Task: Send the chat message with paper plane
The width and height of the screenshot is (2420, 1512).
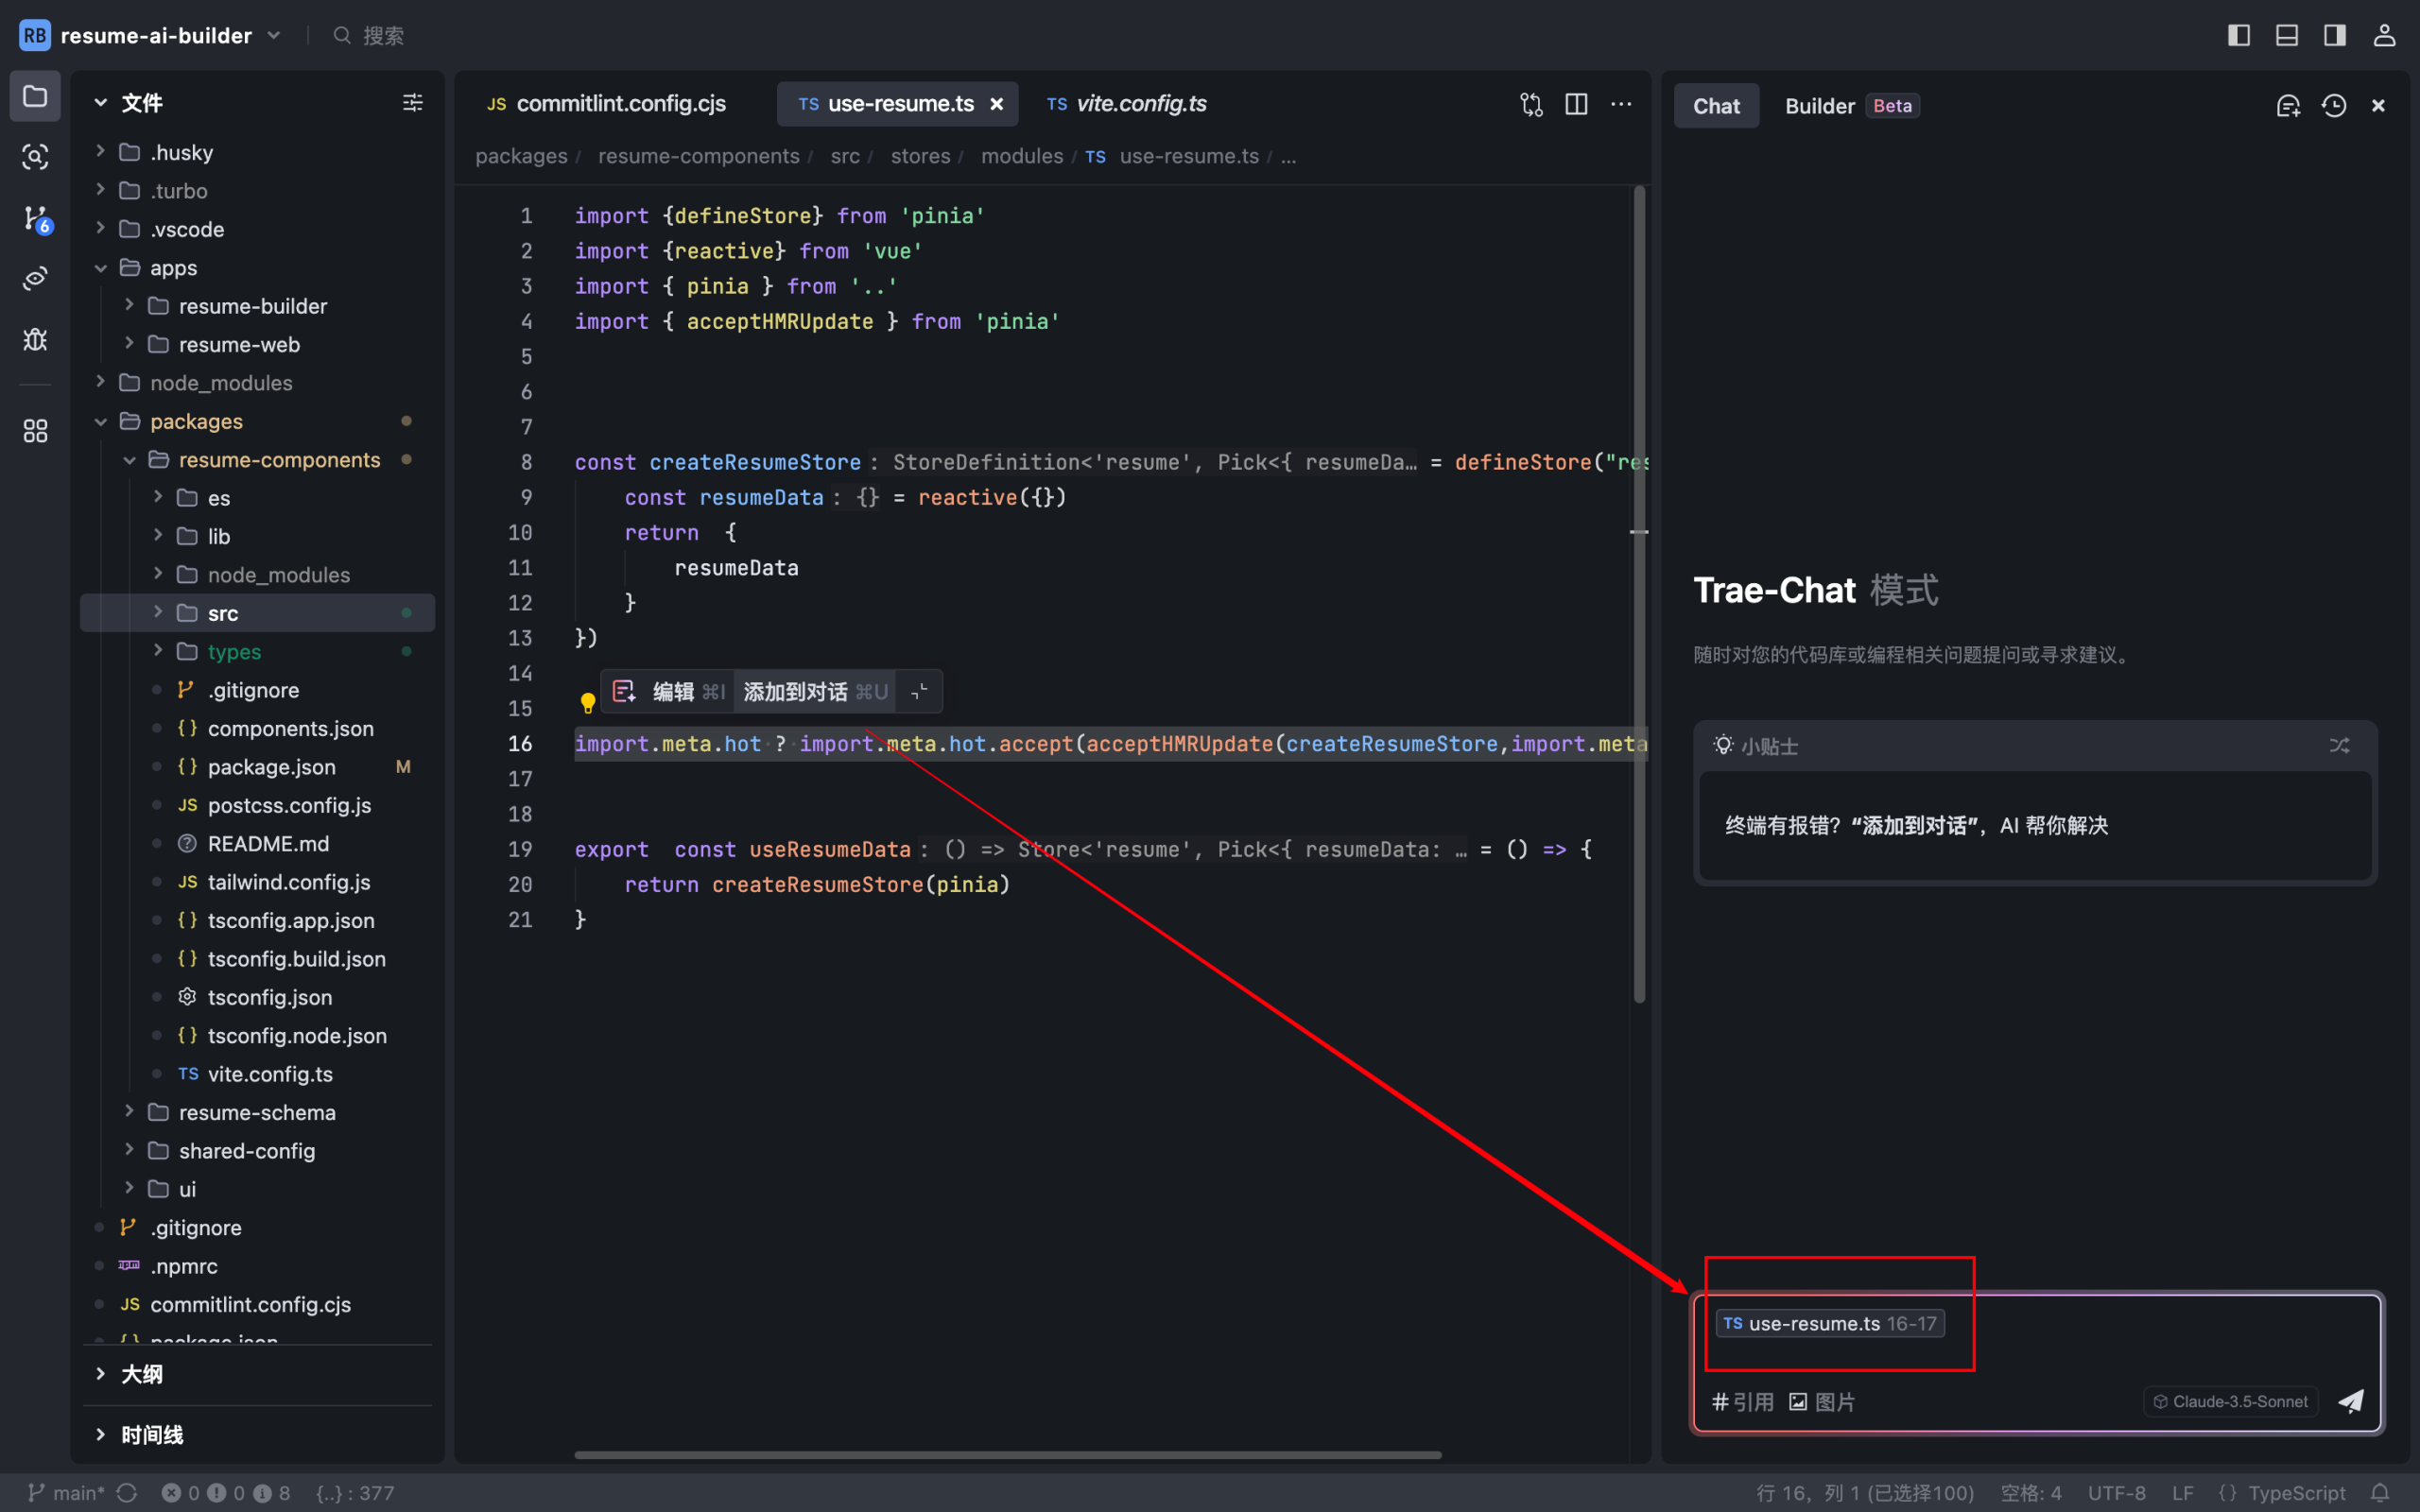Action: pyautogui.click(x=2351, y=1401)
